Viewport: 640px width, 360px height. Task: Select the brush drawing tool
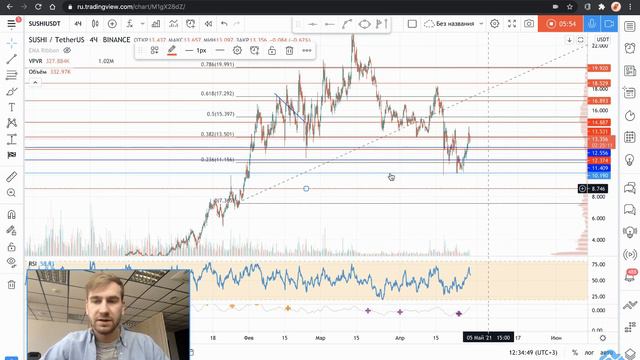tap(11, 91)
